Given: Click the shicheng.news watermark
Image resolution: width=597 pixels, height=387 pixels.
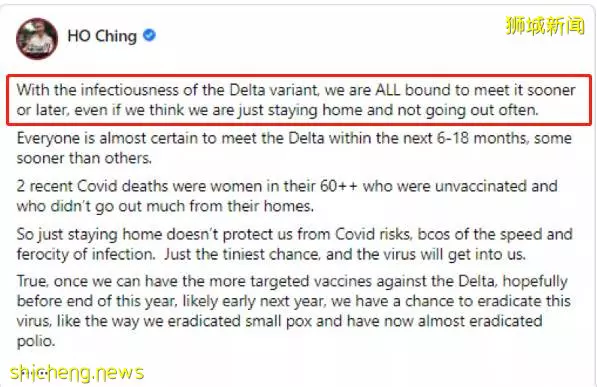Looking at the screenshot, I should click(x=77, y=373).
